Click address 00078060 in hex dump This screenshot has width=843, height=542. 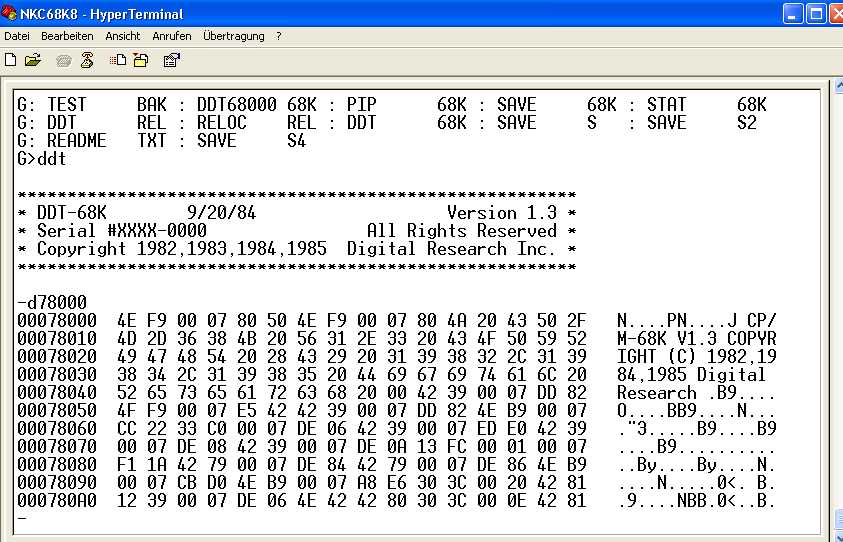57,429
